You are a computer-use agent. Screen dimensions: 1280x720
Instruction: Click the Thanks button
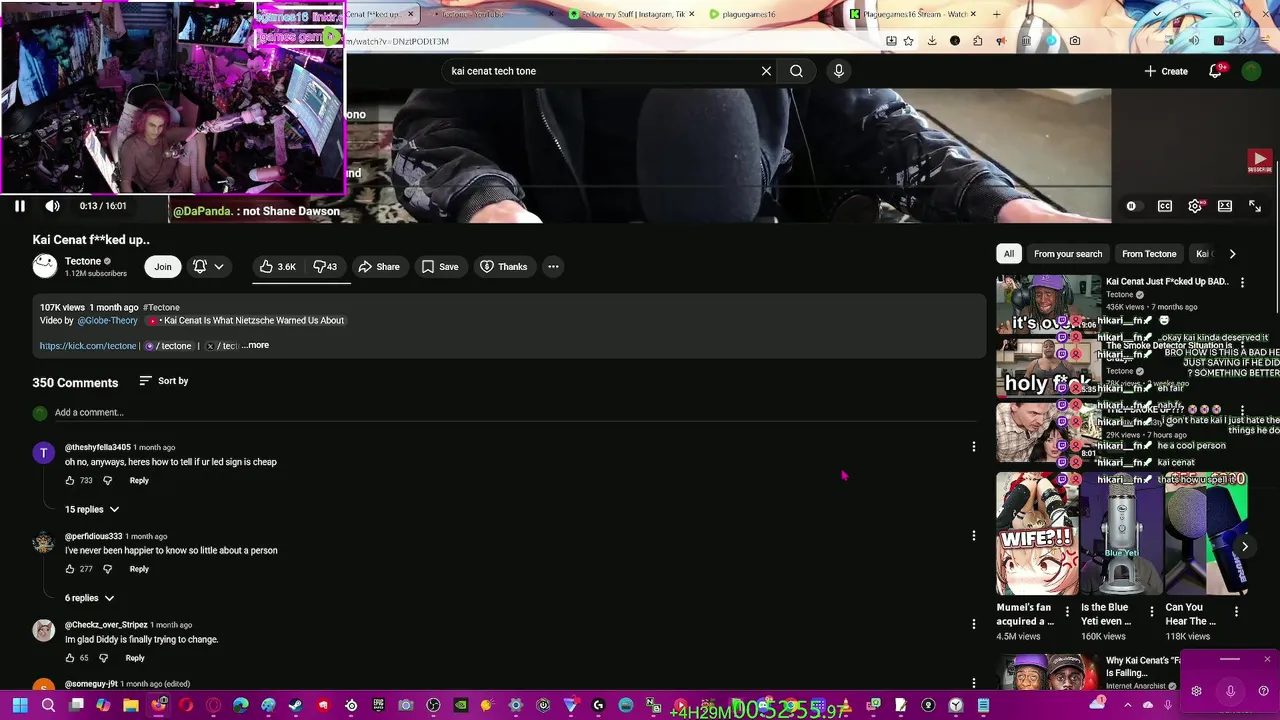503,267
